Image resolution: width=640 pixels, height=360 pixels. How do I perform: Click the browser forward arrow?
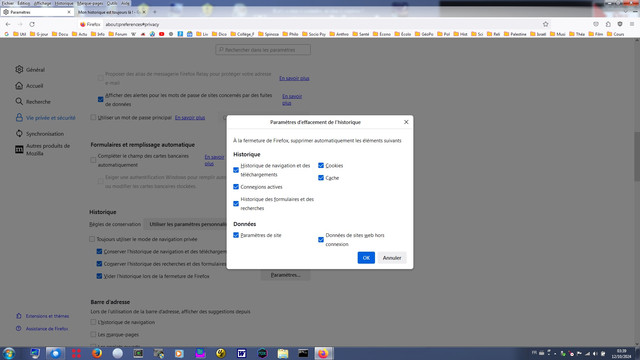[x=20, y=24]
